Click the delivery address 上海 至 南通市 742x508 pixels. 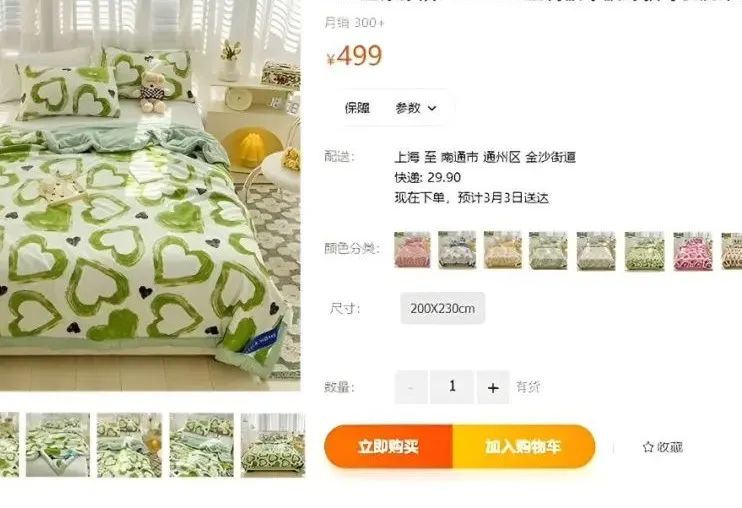pyautogui.click(x=436, y=157)
